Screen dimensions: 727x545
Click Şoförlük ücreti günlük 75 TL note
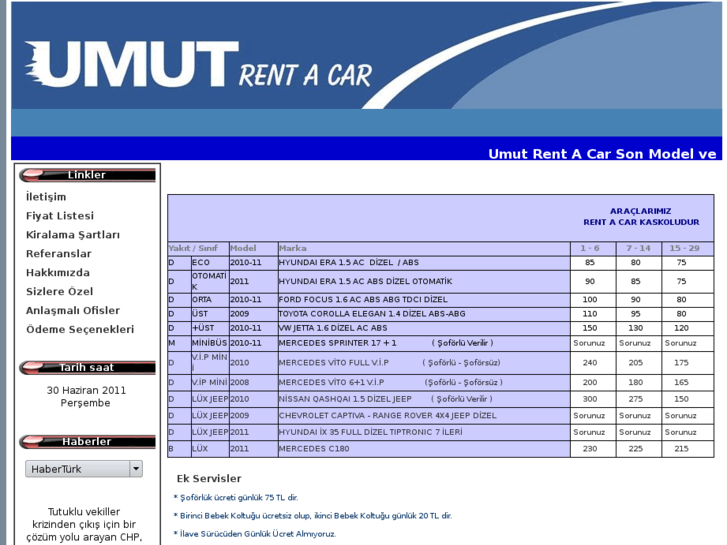pos(236,498)
